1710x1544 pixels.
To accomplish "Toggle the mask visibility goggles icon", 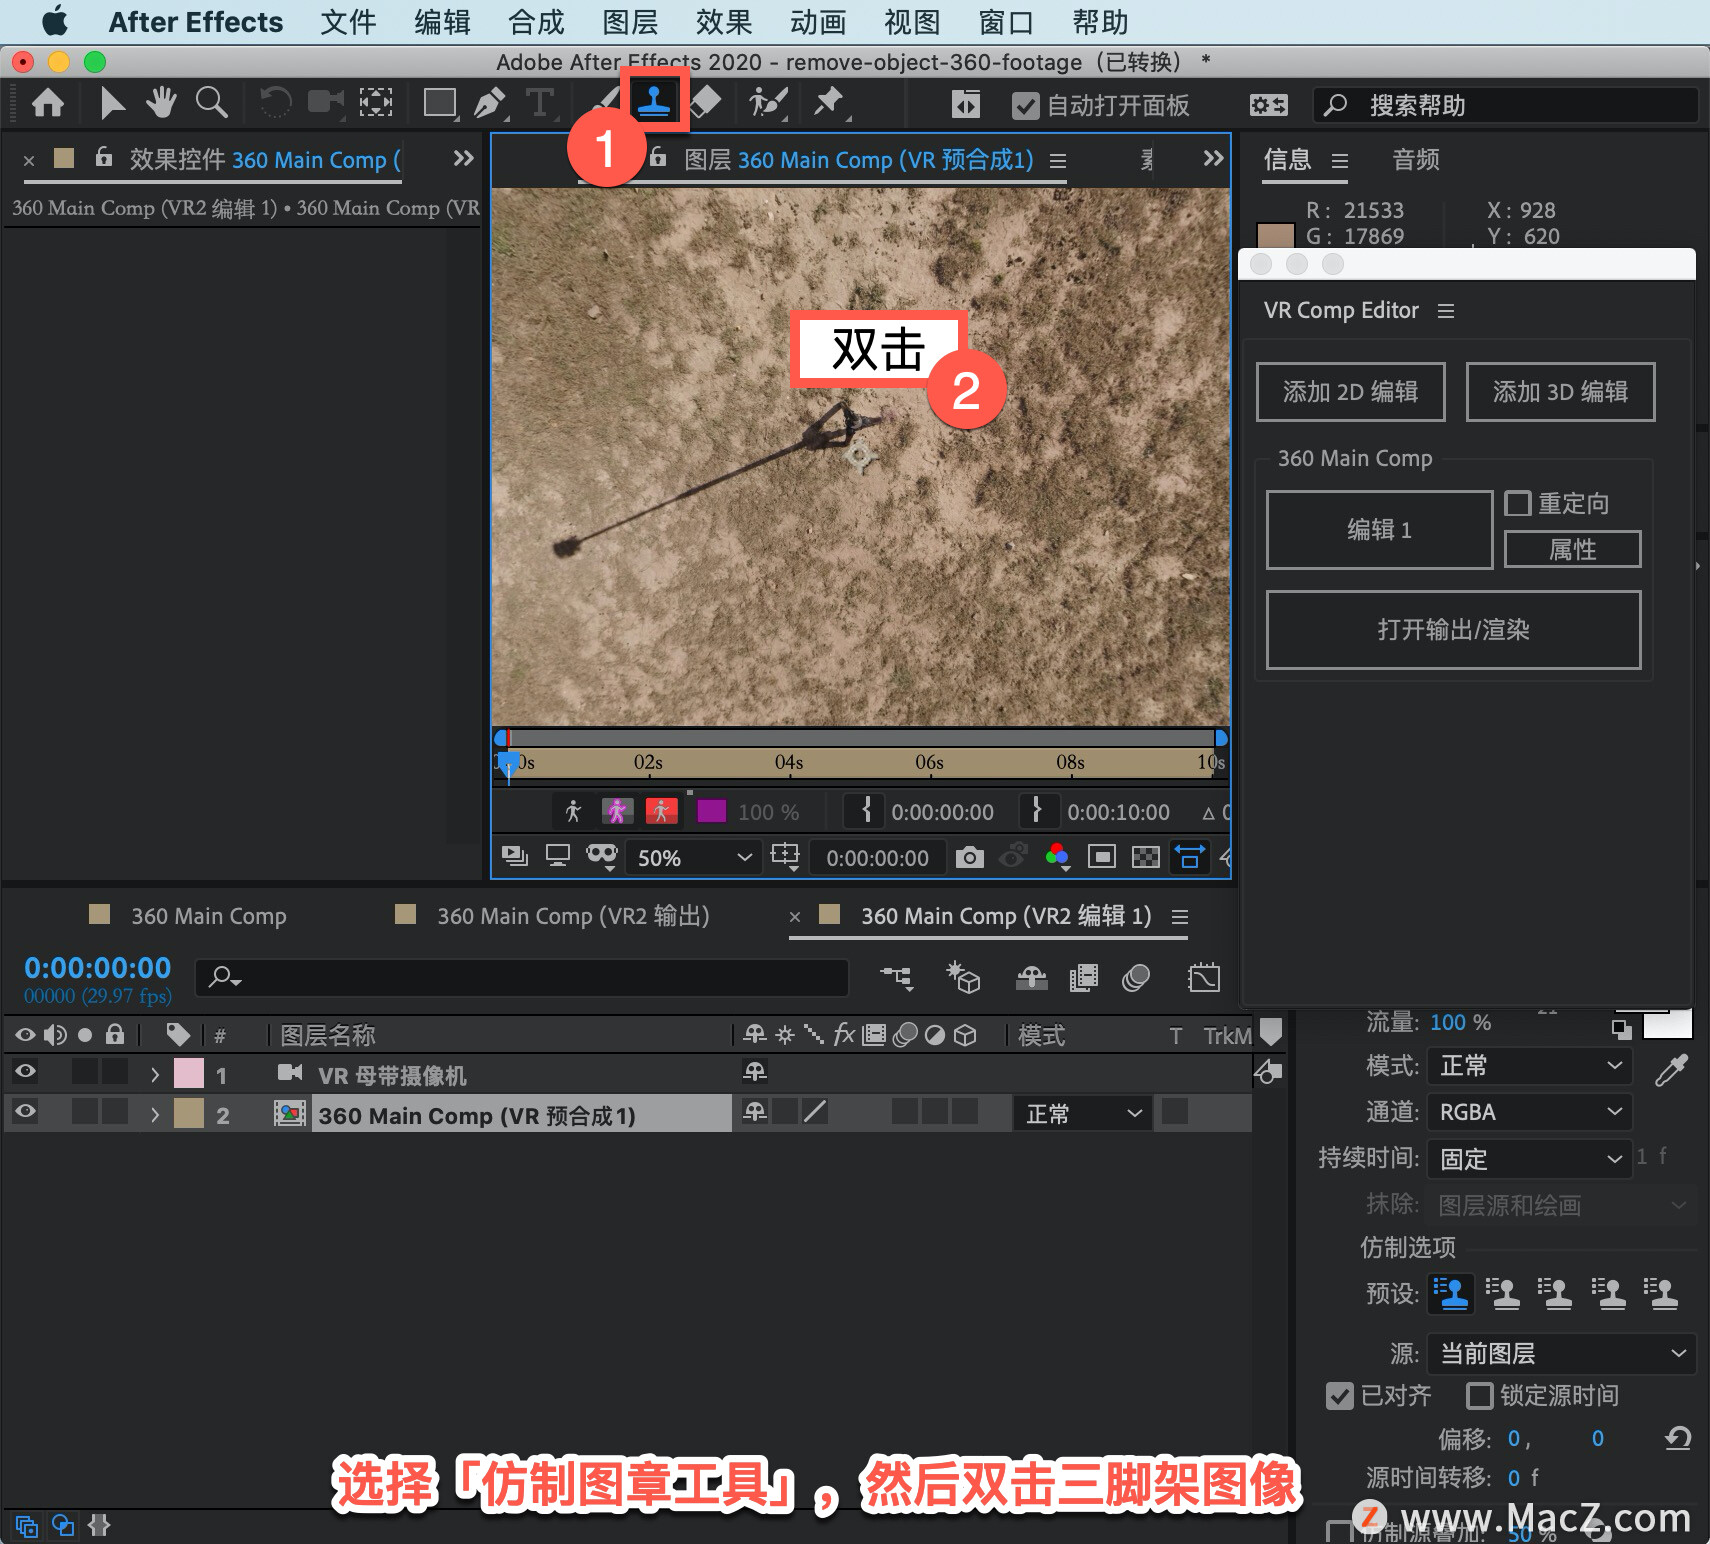I will coord(602,856).
